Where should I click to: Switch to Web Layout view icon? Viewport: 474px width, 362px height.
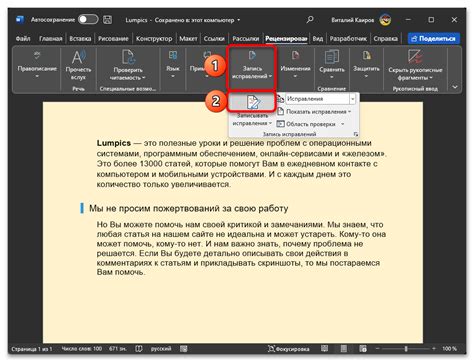(363, 349)
